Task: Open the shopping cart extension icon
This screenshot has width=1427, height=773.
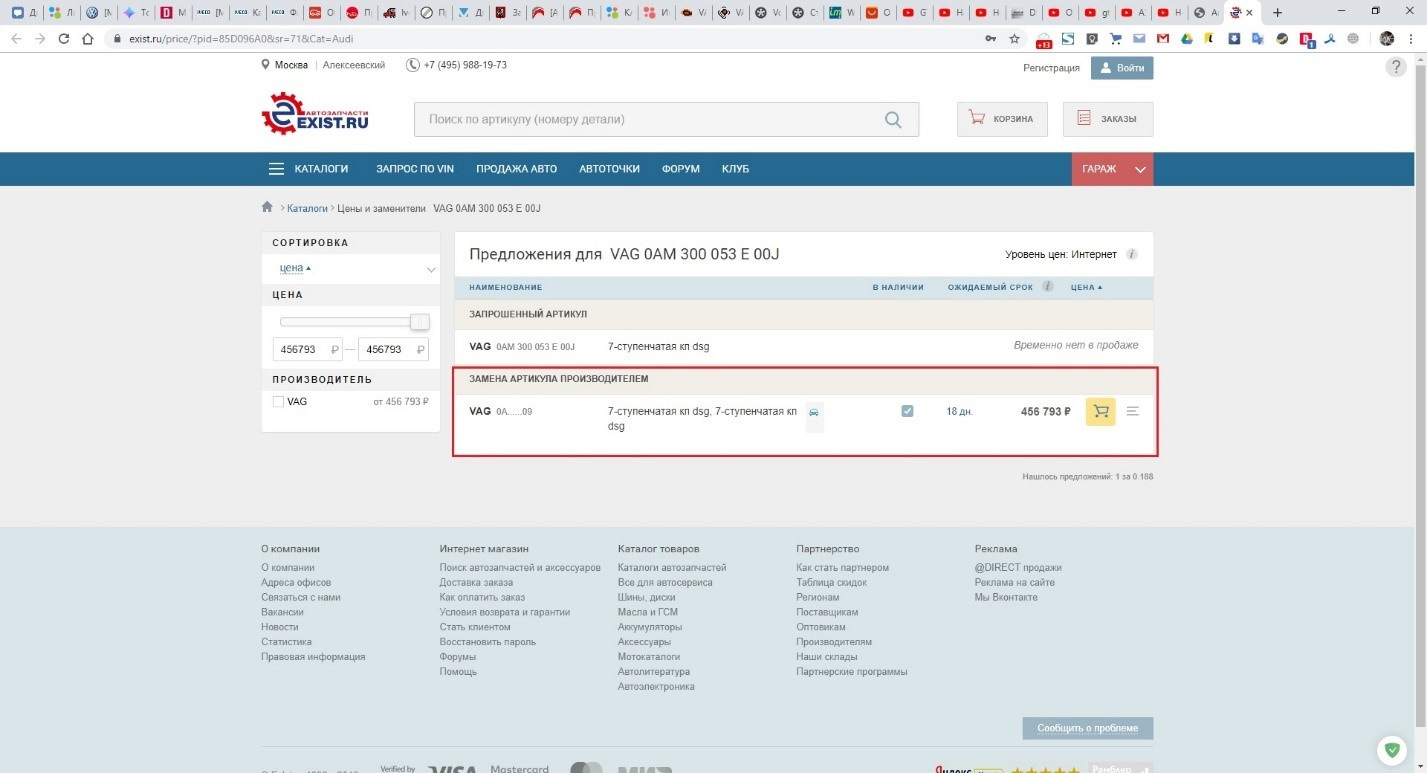Action: coord(1115,39)
